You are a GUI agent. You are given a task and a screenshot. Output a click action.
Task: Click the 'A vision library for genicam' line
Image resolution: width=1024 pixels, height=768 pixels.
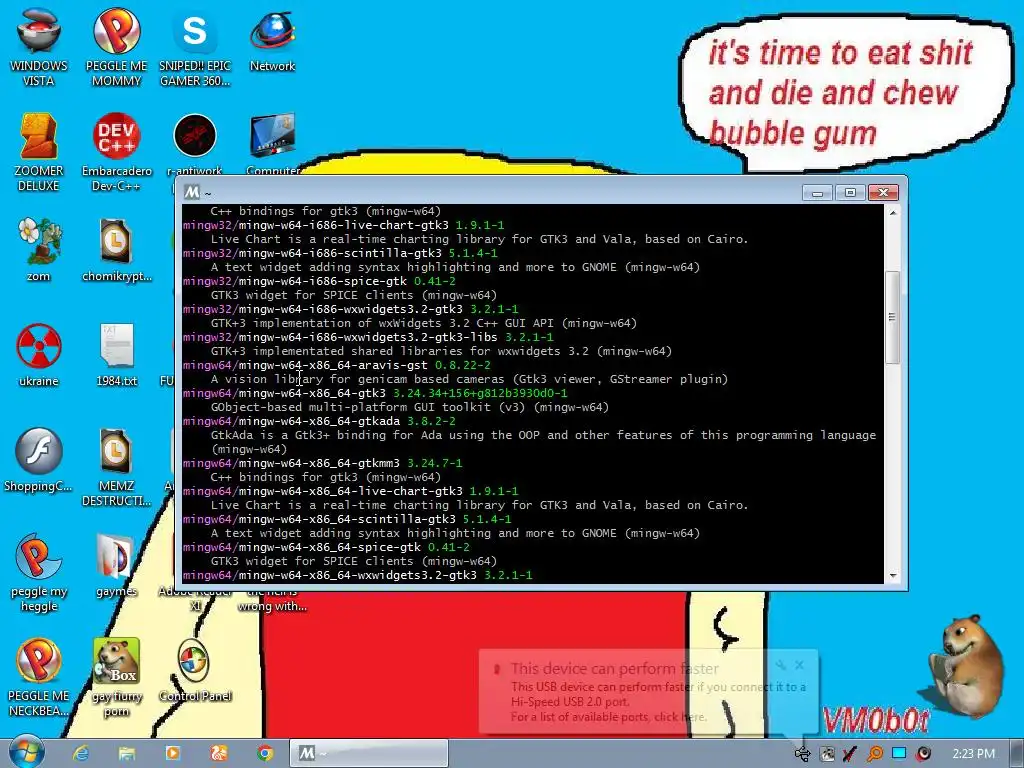coord(469,379)
